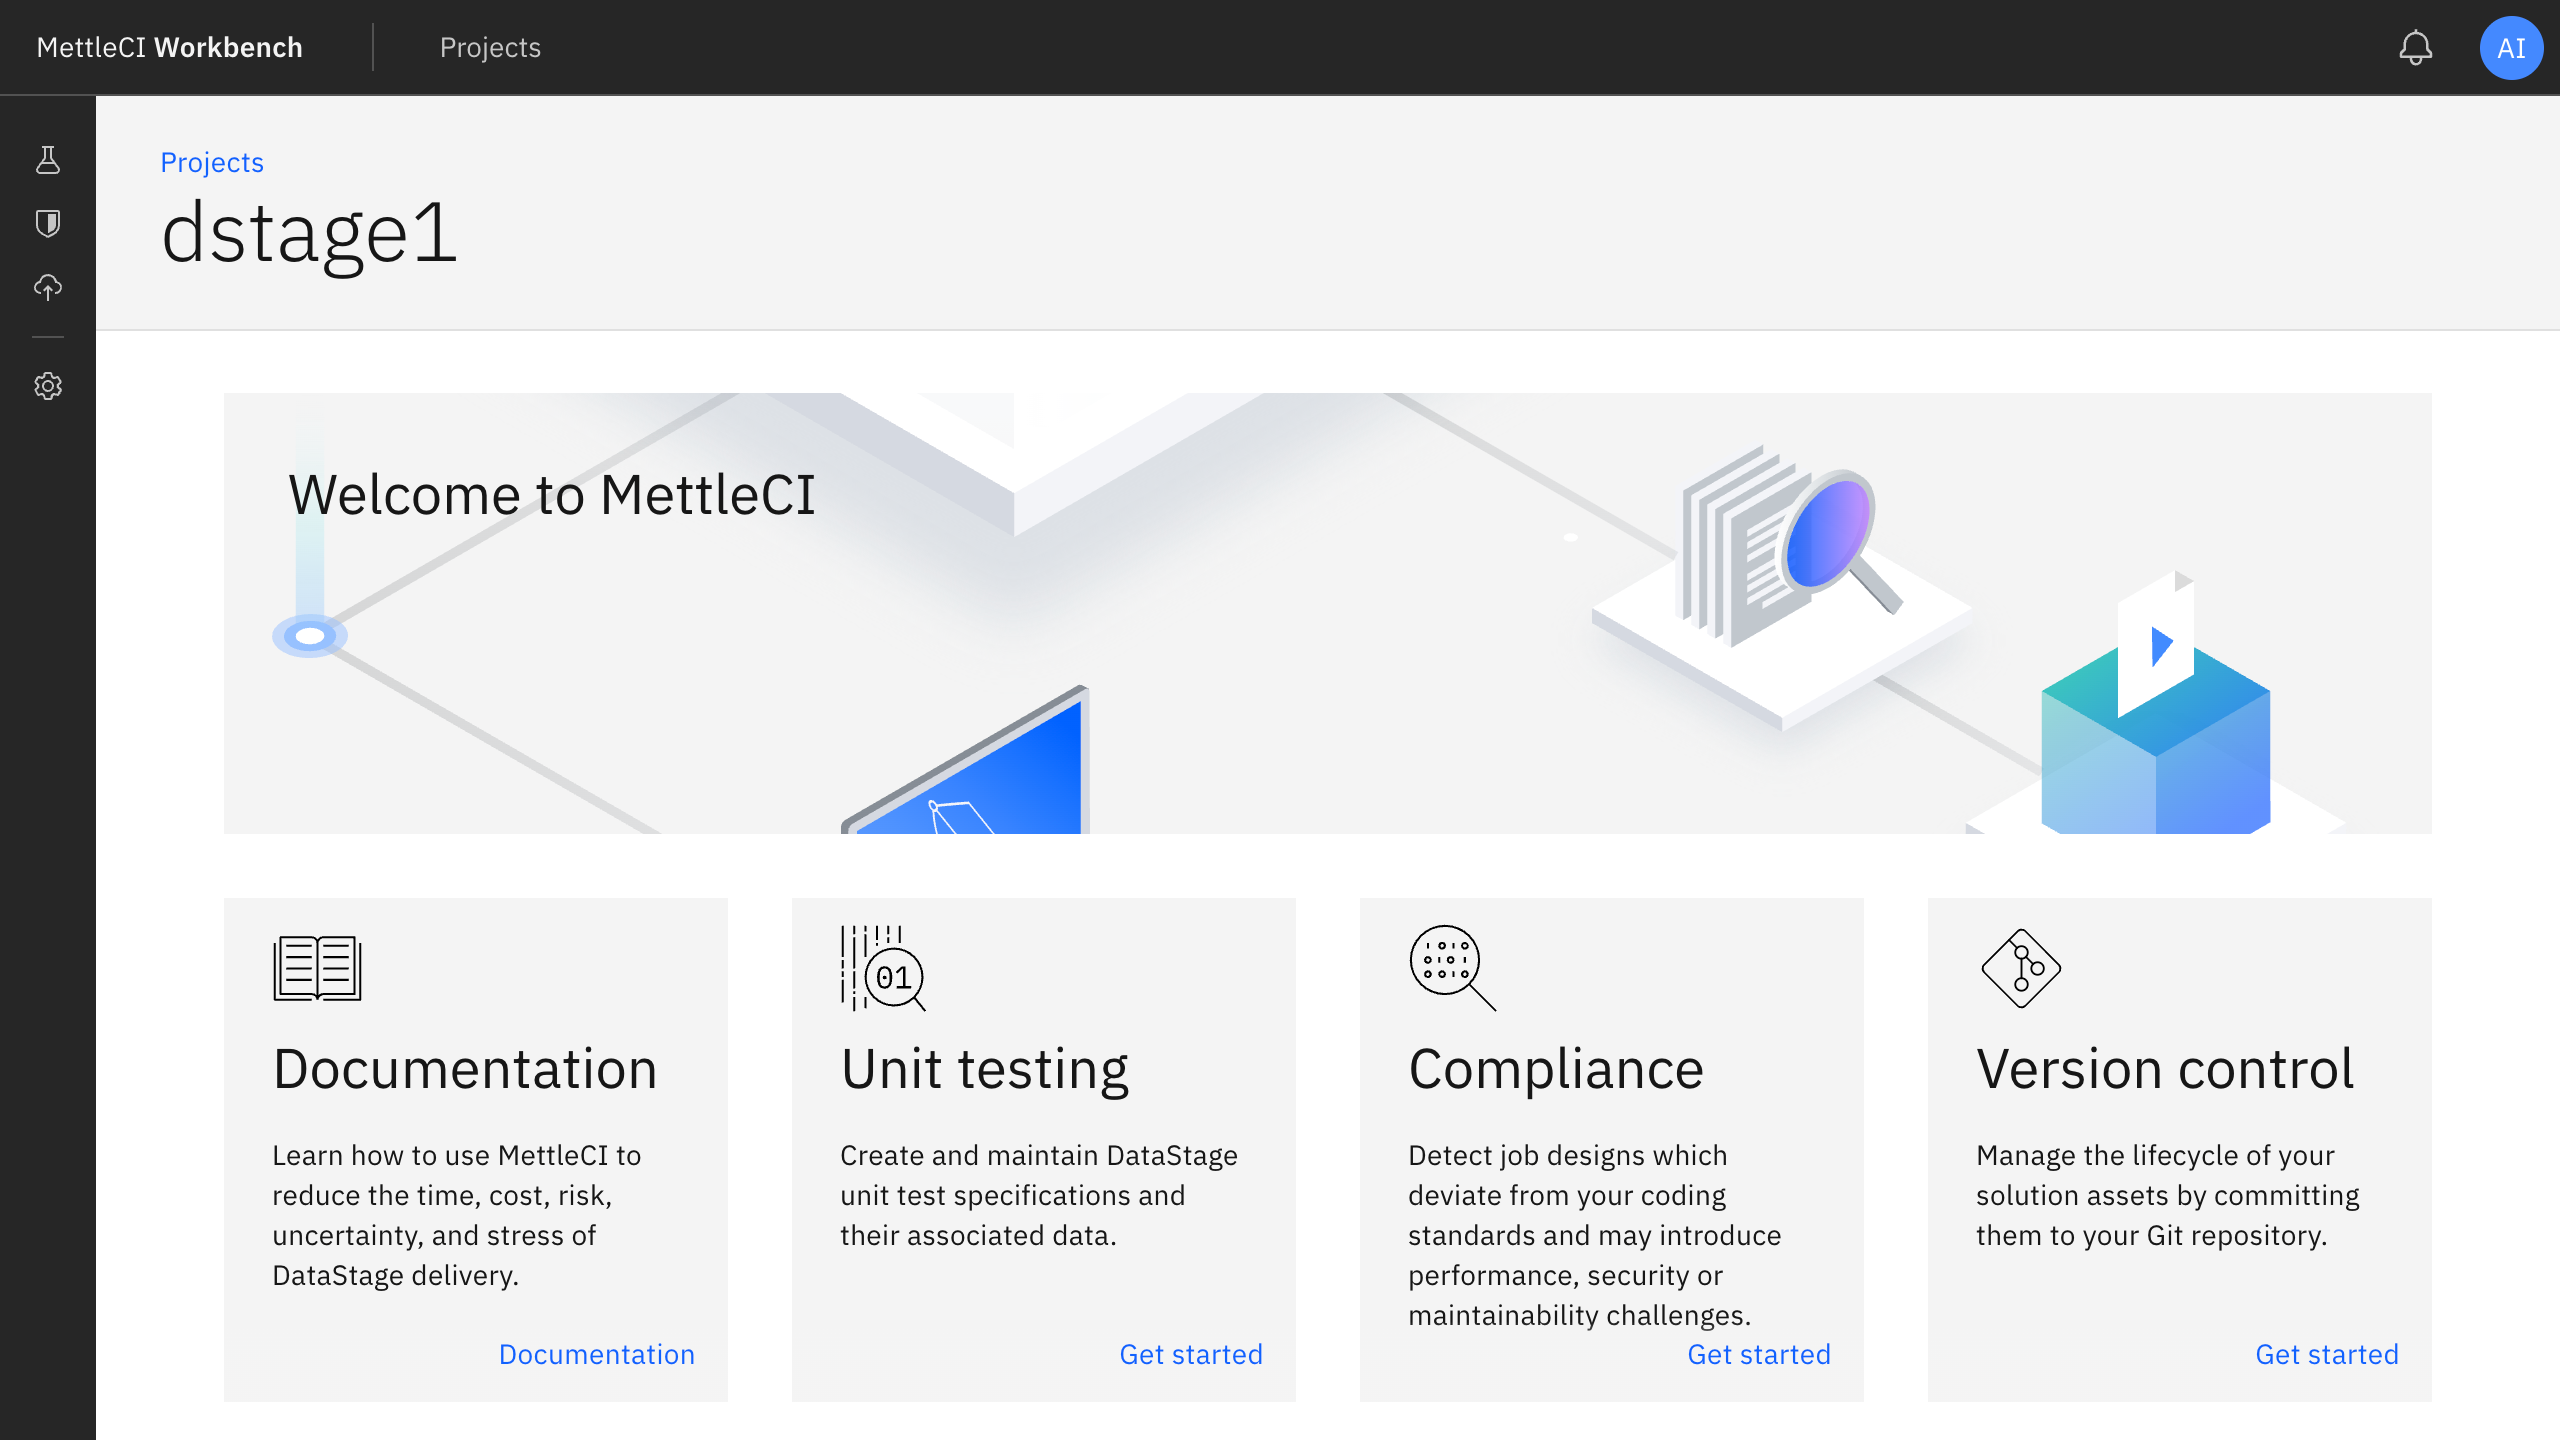Click the Compliance card description text
This screenshot has height=1440, width=2560.
1593,1235
